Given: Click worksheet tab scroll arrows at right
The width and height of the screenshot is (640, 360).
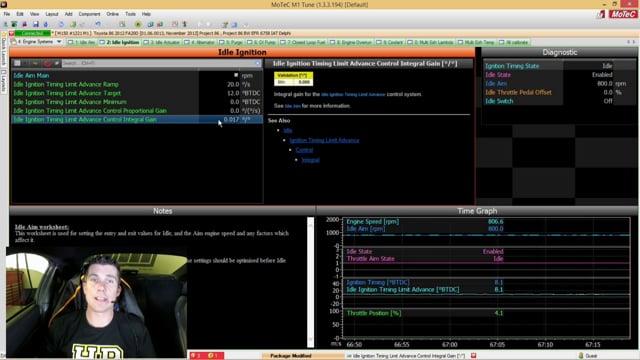Looking at the screenshot, I should [x=631, y=42].
